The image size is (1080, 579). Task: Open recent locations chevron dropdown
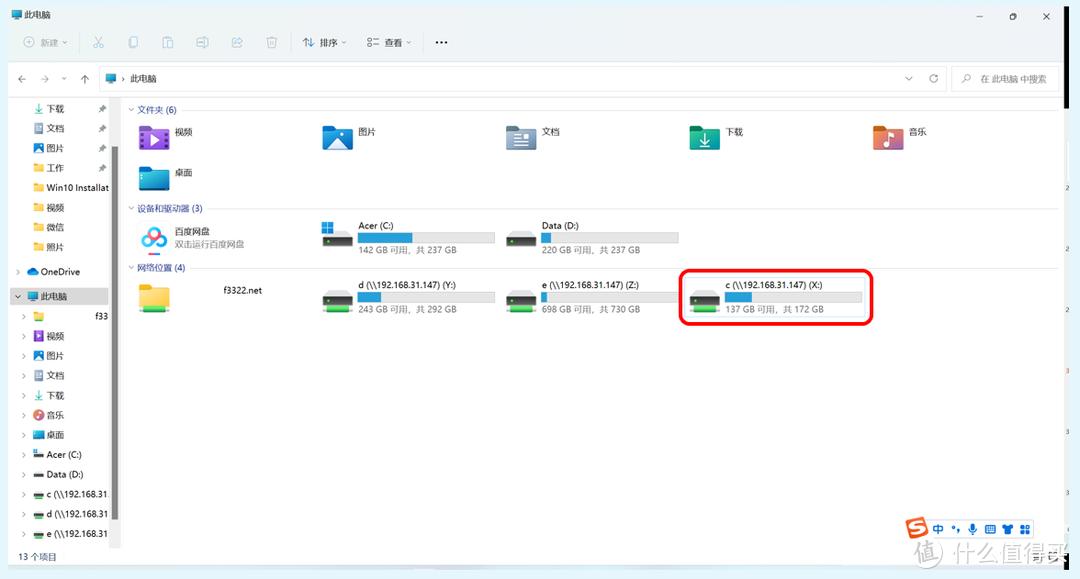64,79
